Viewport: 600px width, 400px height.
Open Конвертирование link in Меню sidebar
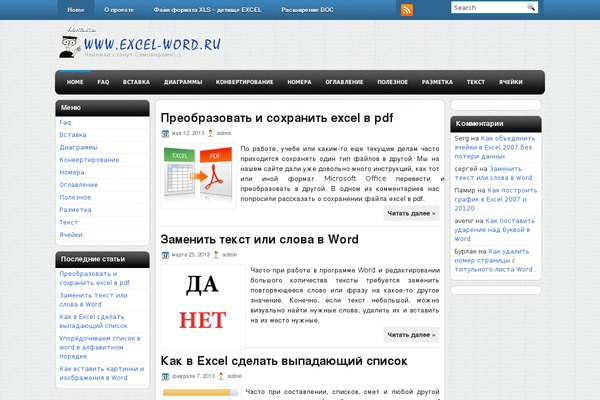pyautogui.click(x=89, y=160)
